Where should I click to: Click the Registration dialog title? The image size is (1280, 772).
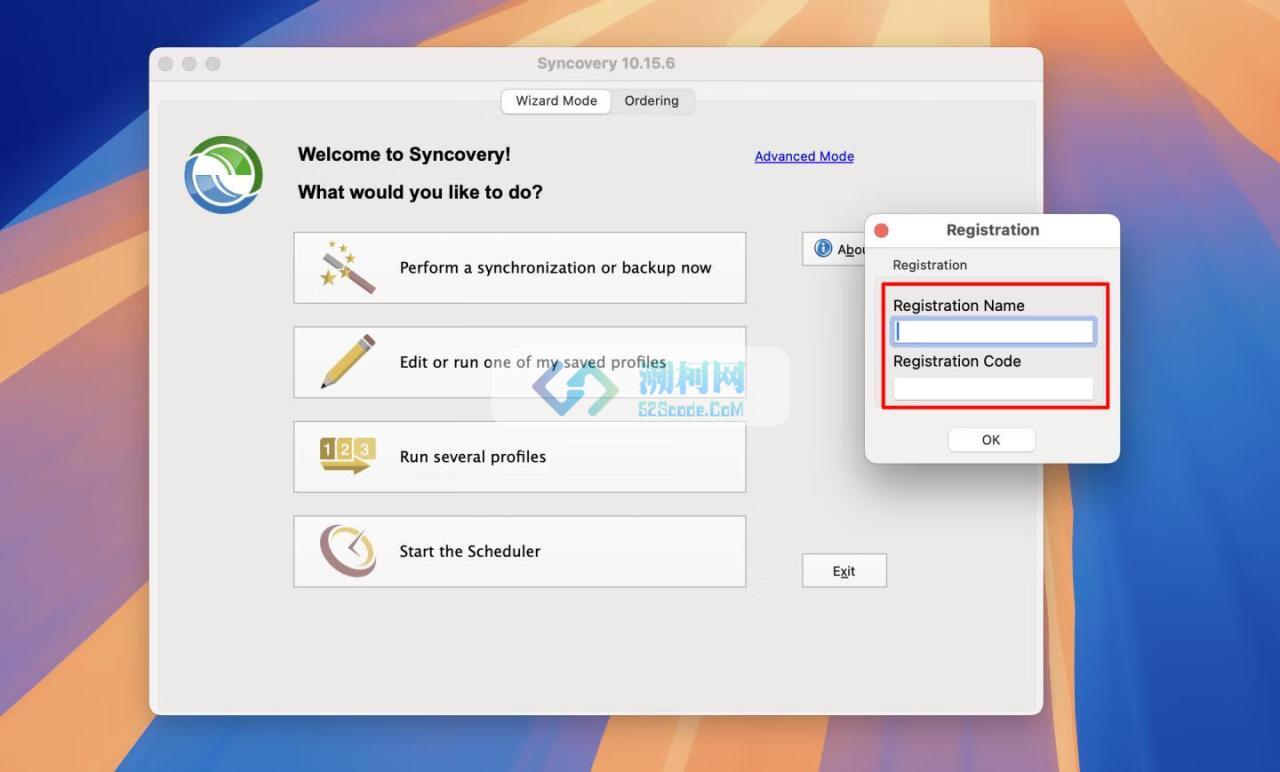(992, 230)
